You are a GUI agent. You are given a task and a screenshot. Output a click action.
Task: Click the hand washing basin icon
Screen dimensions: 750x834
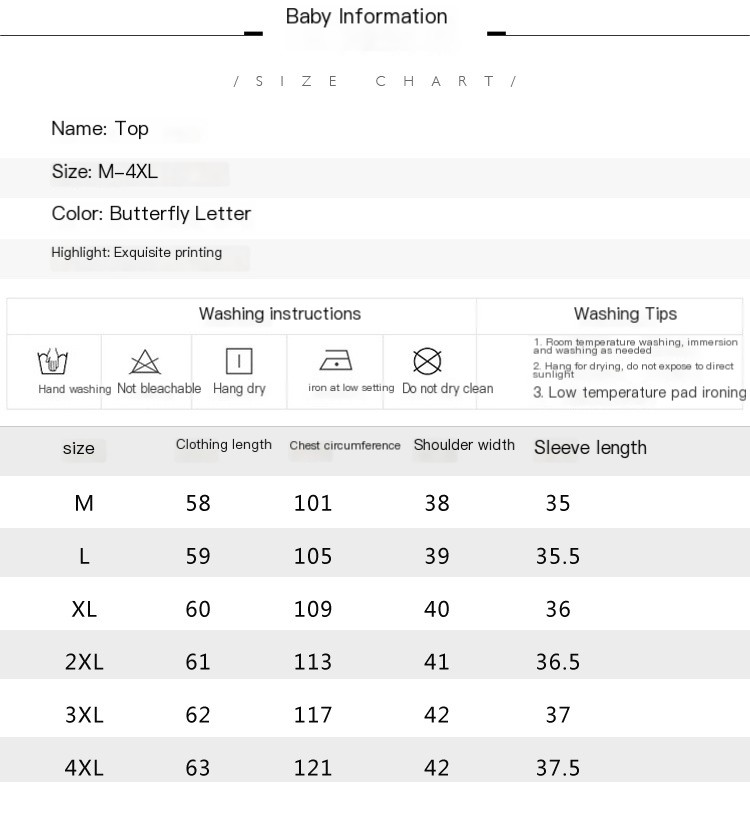[x=53, y=361]
